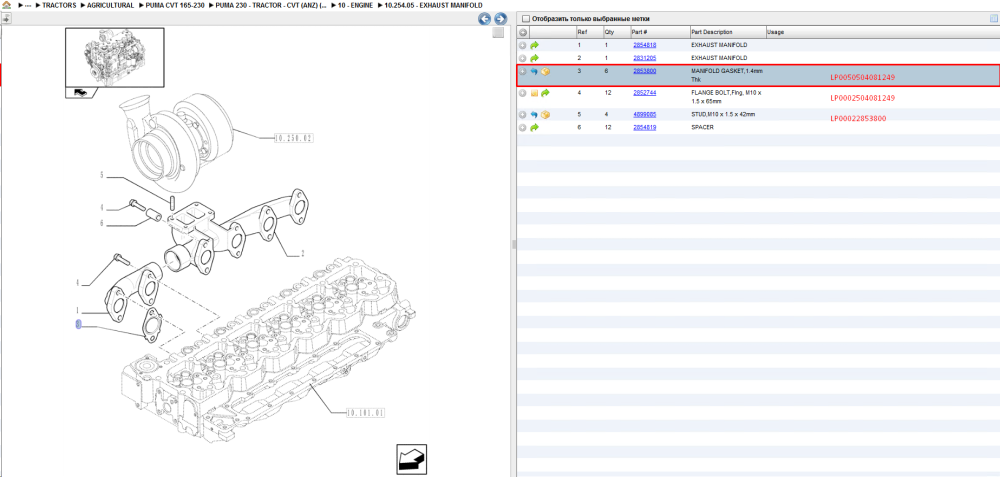
Task: Click the green arrow on the FLANGE BOLT row
Action: click(545, 93)
